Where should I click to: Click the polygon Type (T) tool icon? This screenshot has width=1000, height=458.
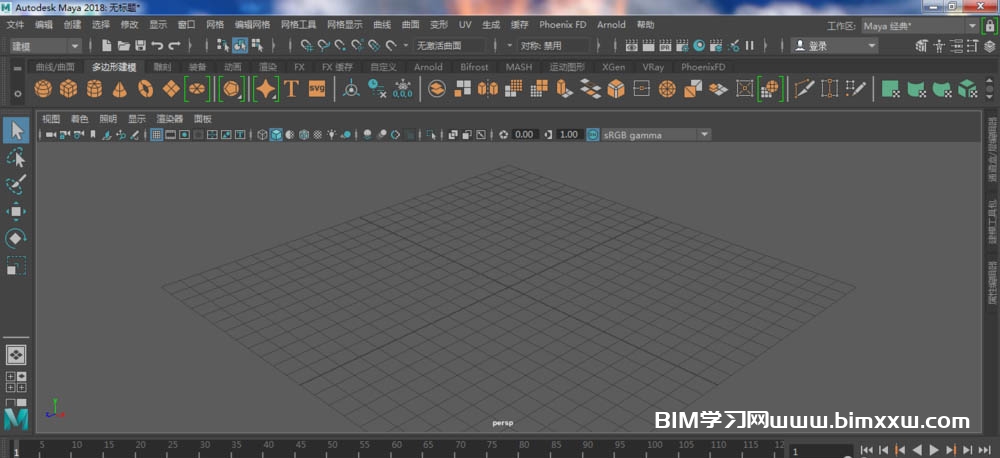click(x=291, y=89)
